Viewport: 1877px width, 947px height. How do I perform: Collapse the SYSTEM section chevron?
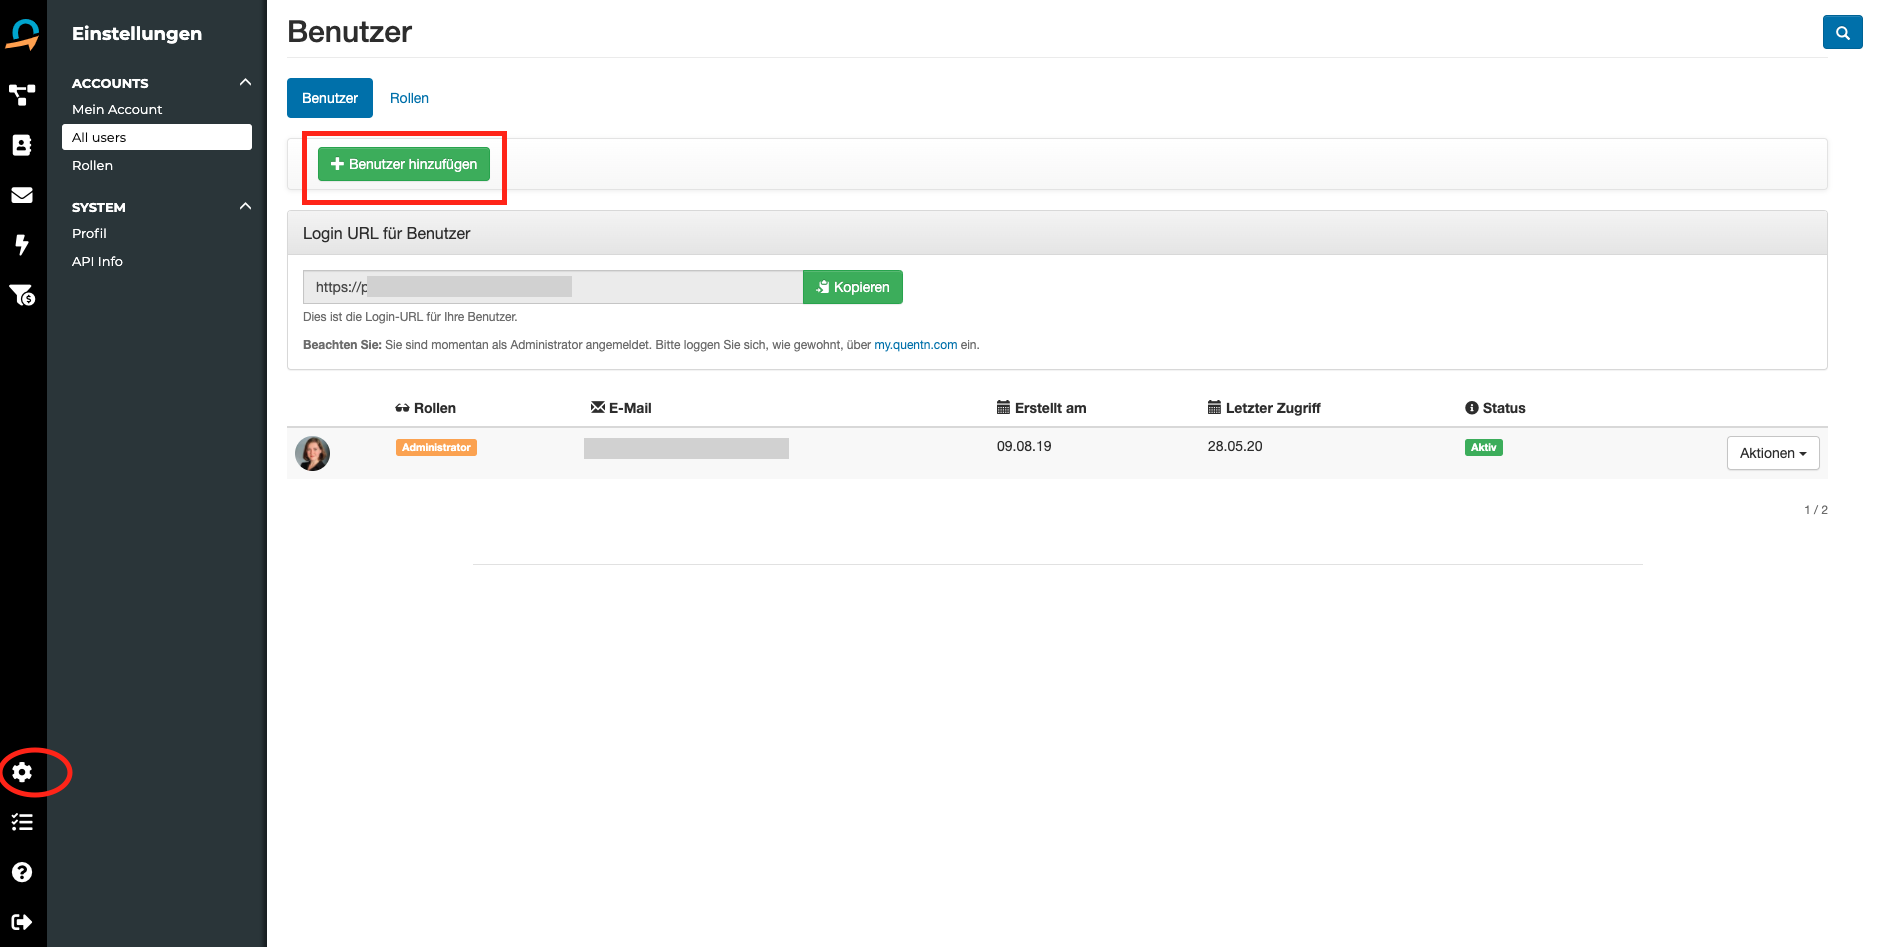245,206
